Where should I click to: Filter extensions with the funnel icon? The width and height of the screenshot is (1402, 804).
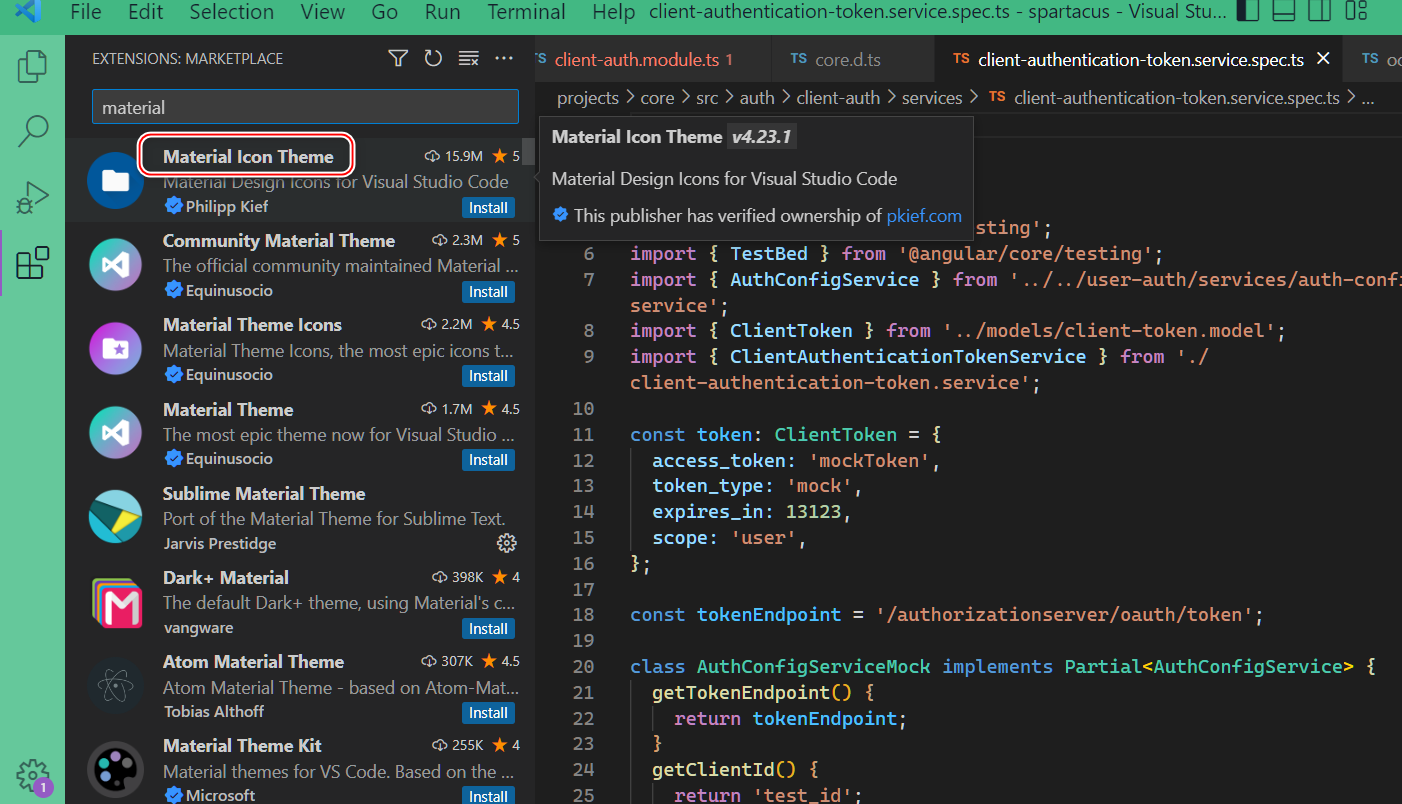click(x=398, y=59)
